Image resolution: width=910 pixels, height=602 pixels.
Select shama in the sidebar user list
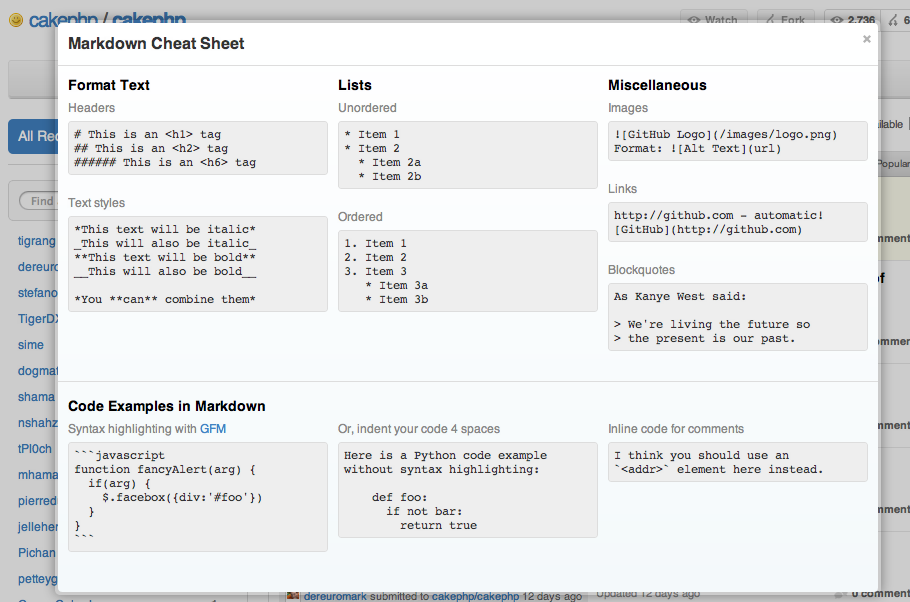point(36,397)
